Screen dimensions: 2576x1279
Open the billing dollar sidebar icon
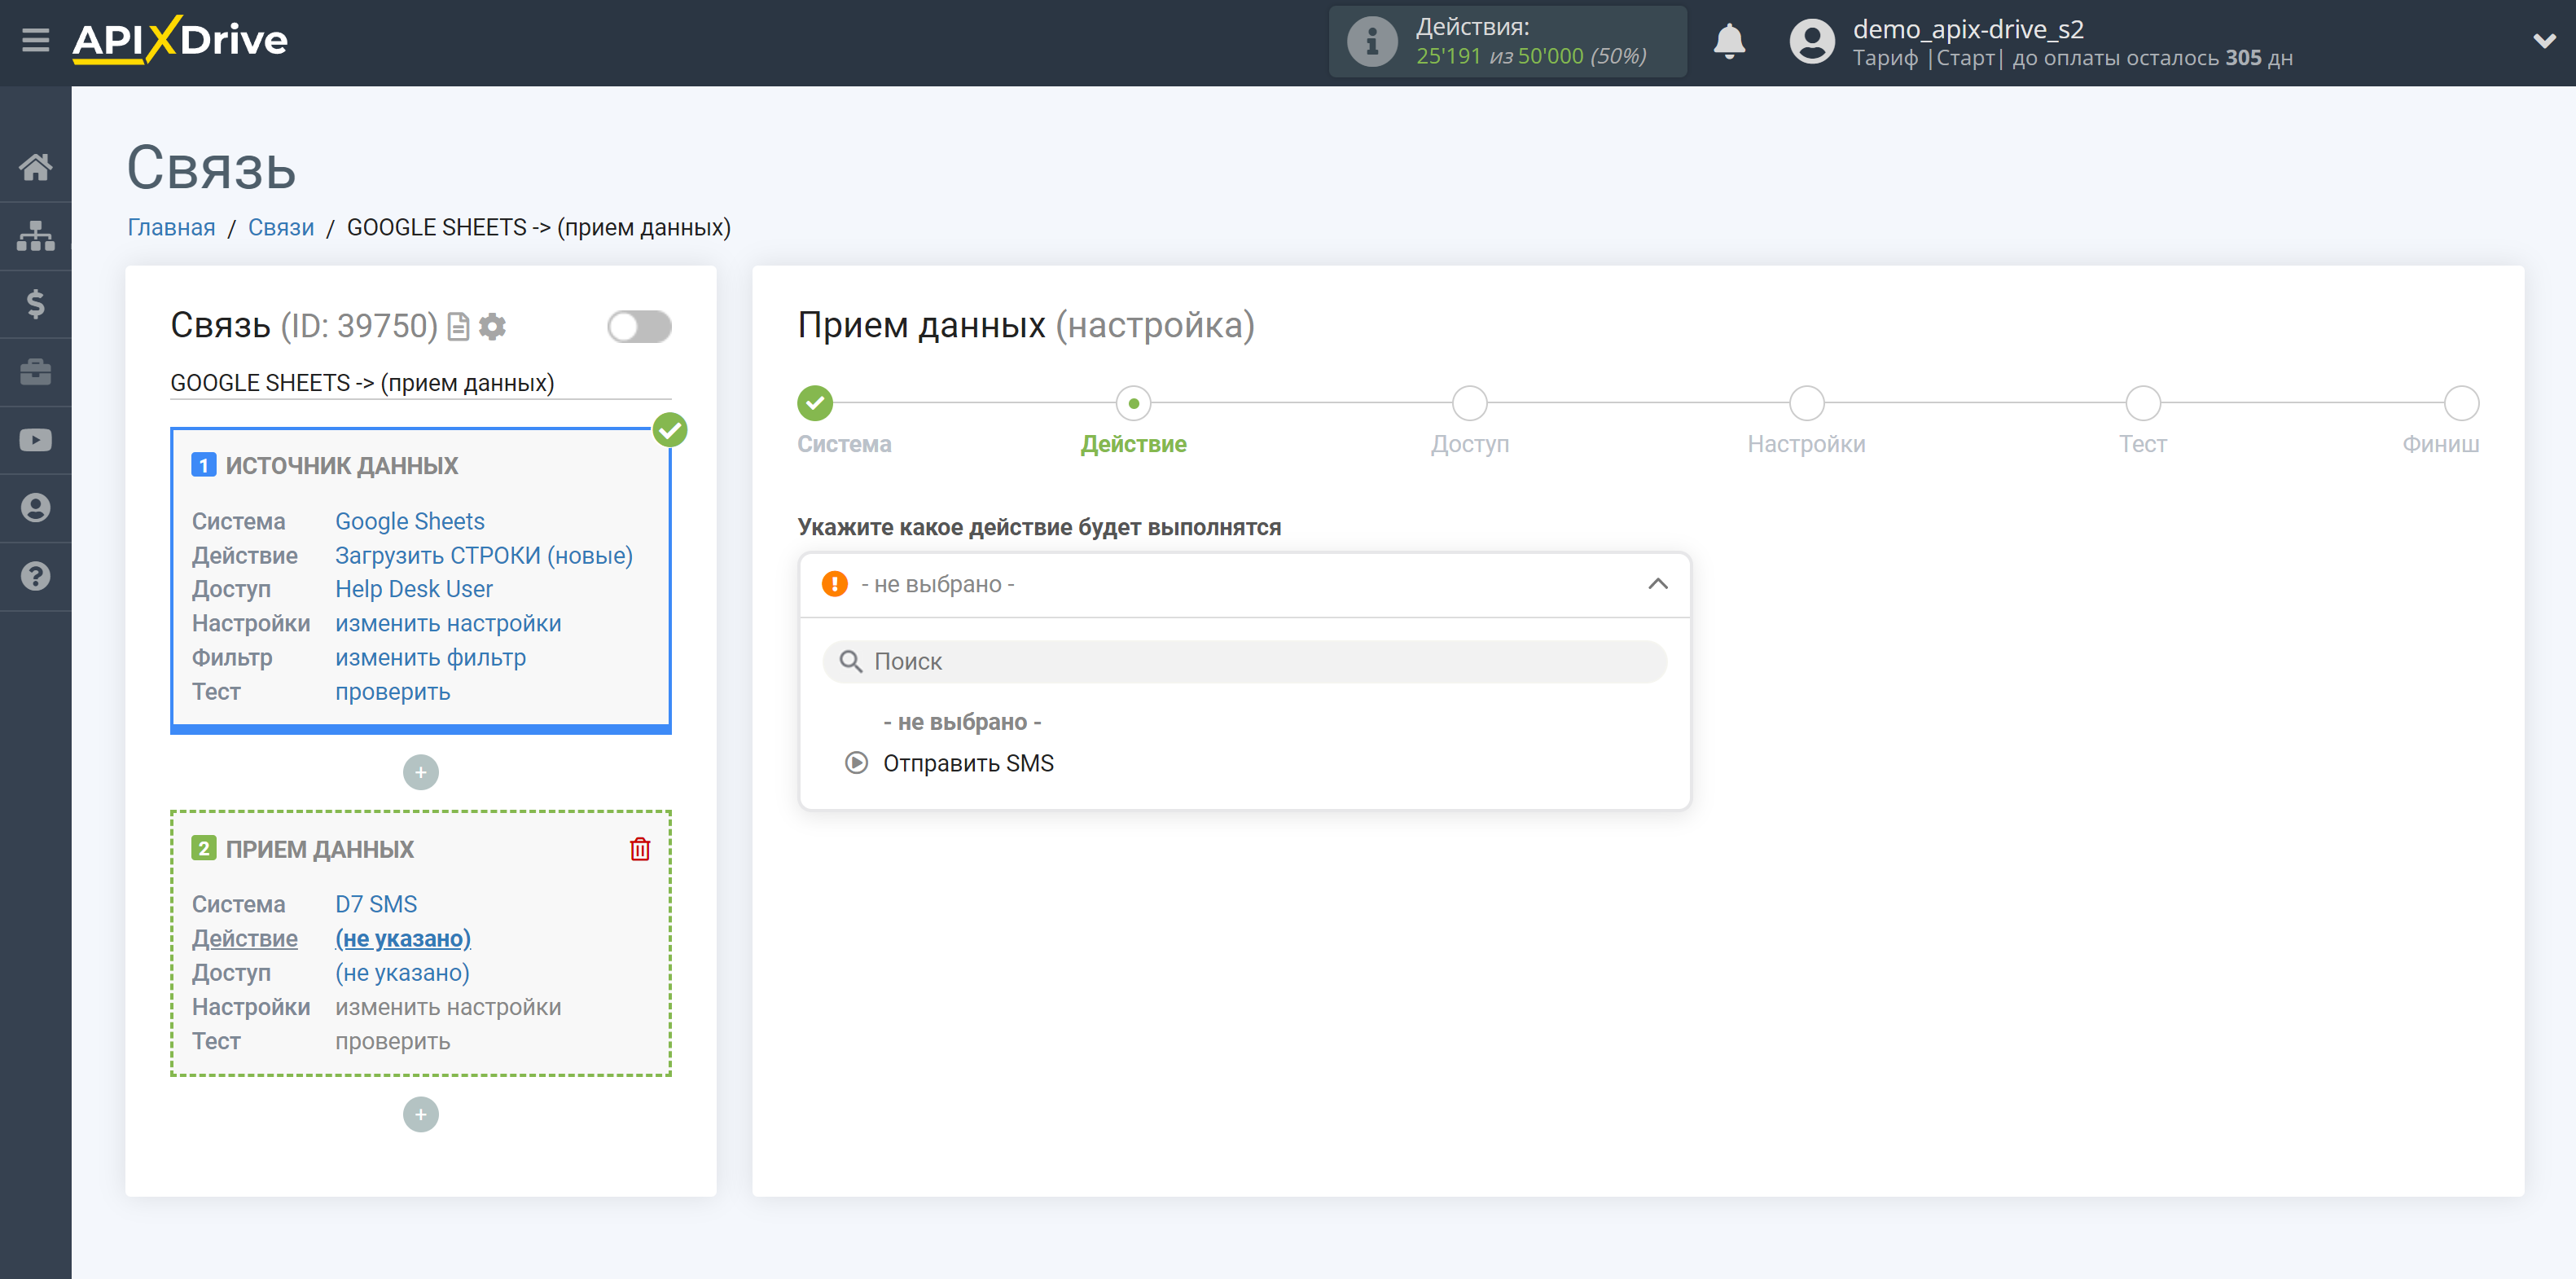[36, 303]
